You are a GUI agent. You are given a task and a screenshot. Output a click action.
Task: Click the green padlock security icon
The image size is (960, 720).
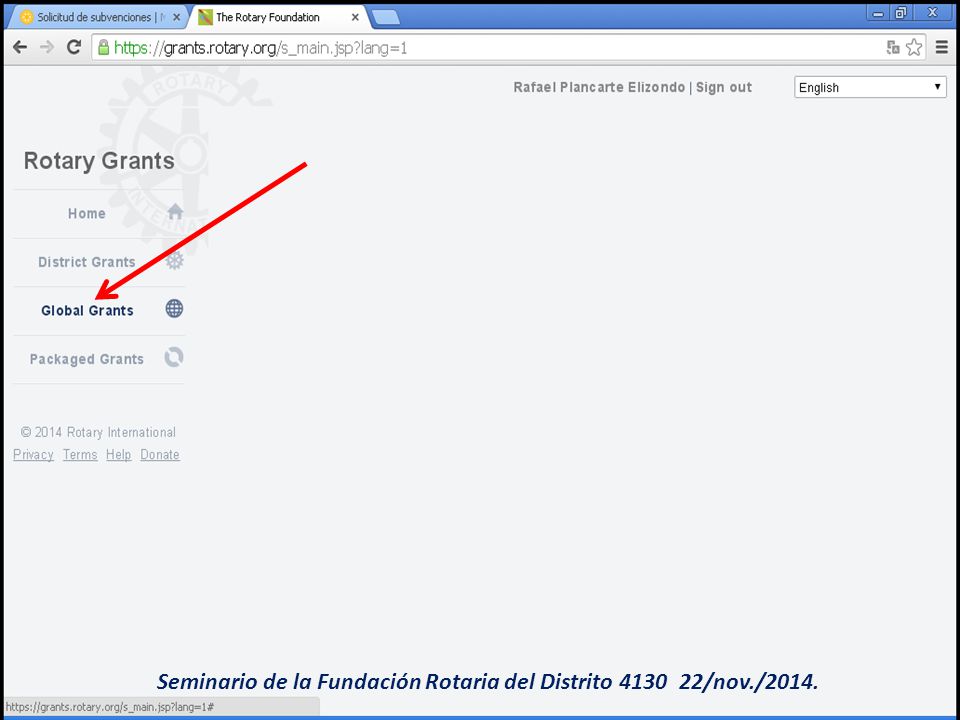pyautogui.click(x=103, y=47)
